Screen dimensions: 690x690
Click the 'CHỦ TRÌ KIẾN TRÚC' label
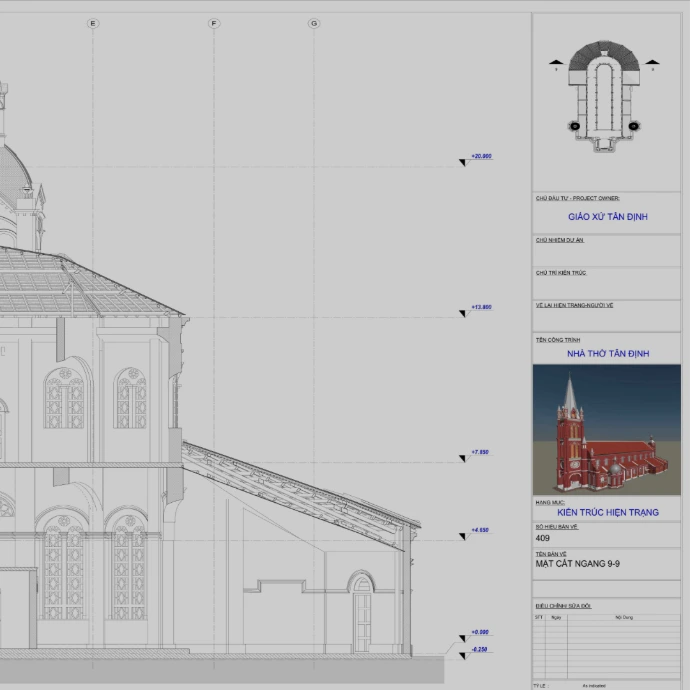pyautogui.click(x=561, y=273)
